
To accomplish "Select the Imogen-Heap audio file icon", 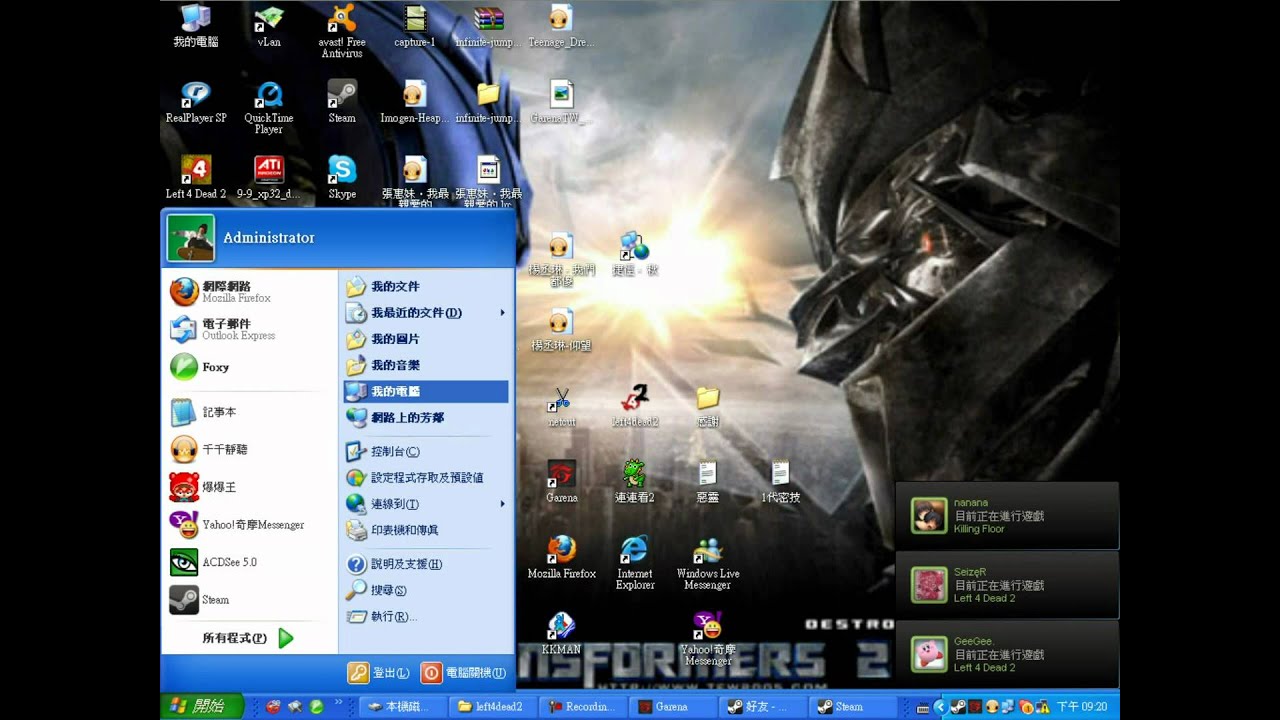I will click(x=415, y=103).
